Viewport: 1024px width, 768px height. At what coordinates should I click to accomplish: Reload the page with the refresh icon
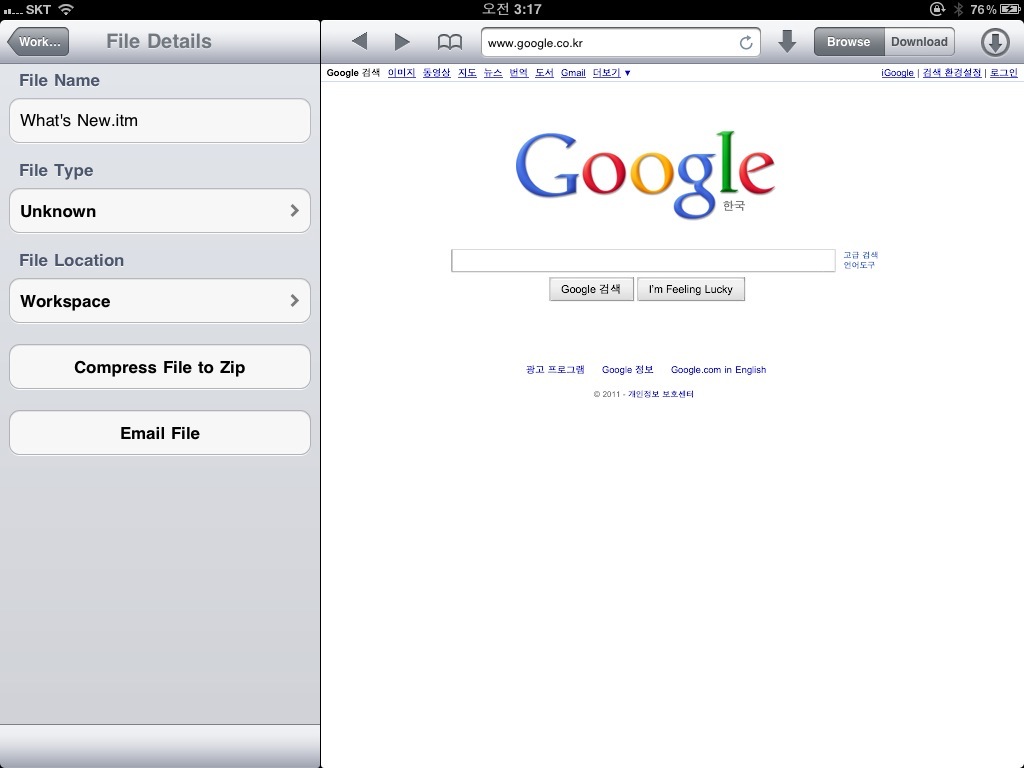point(746,42)
